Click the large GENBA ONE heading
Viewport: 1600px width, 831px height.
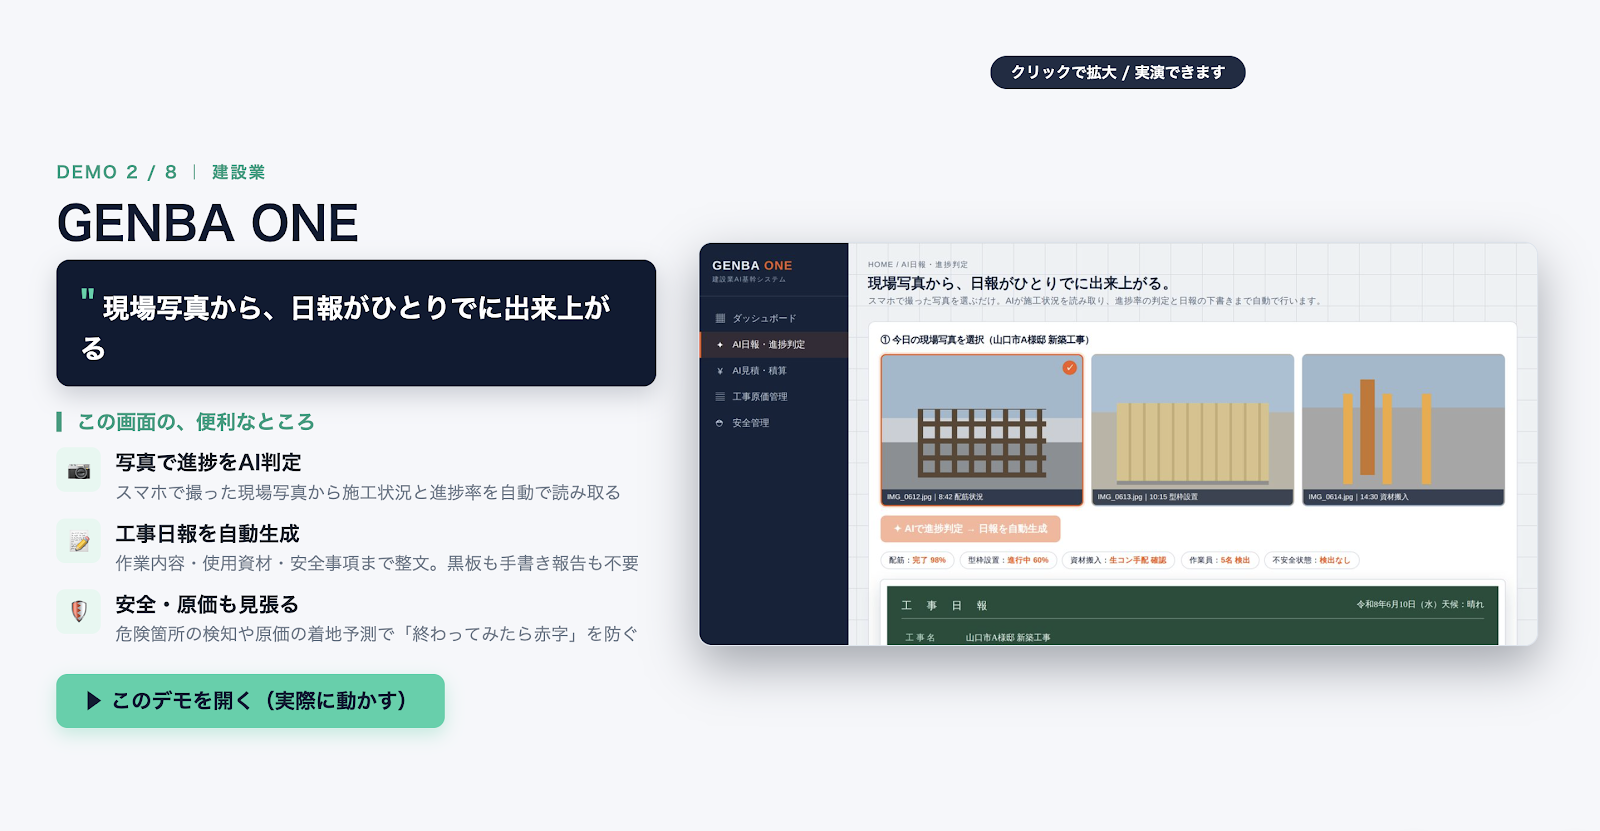coord(207,223)
